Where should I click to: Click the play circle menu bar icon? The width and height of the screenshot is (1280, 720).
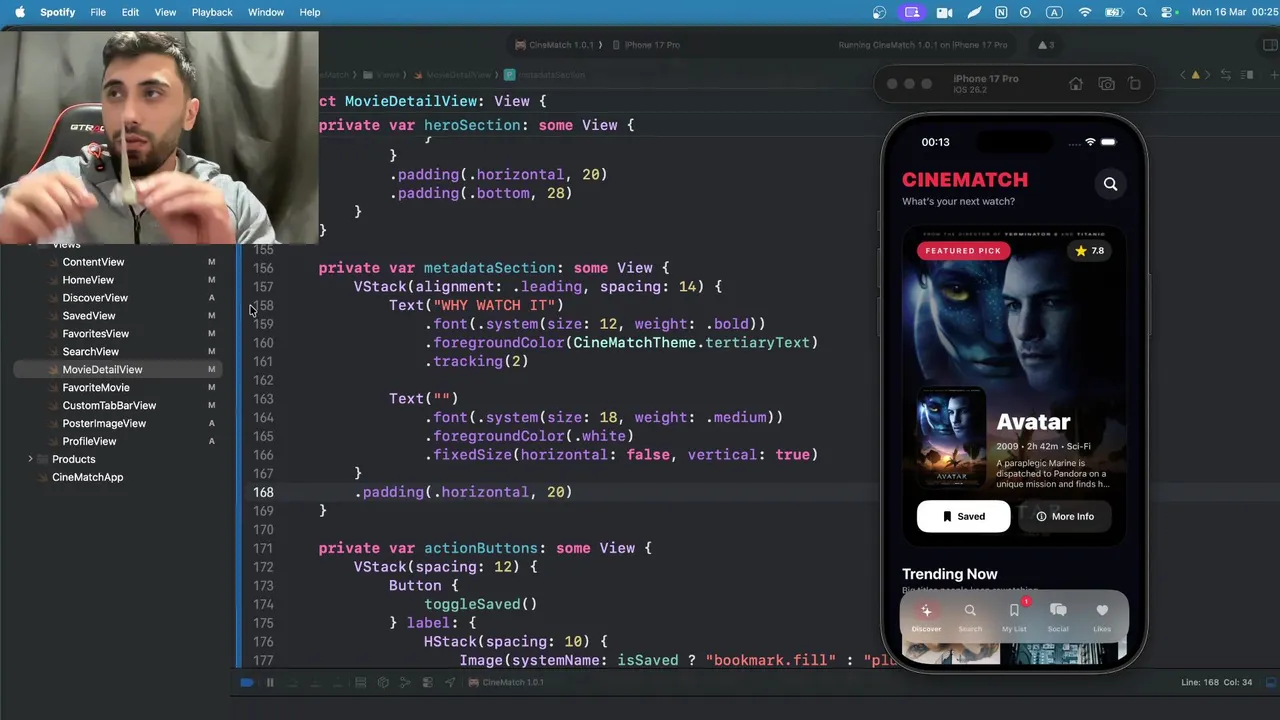coord(1025,12)
